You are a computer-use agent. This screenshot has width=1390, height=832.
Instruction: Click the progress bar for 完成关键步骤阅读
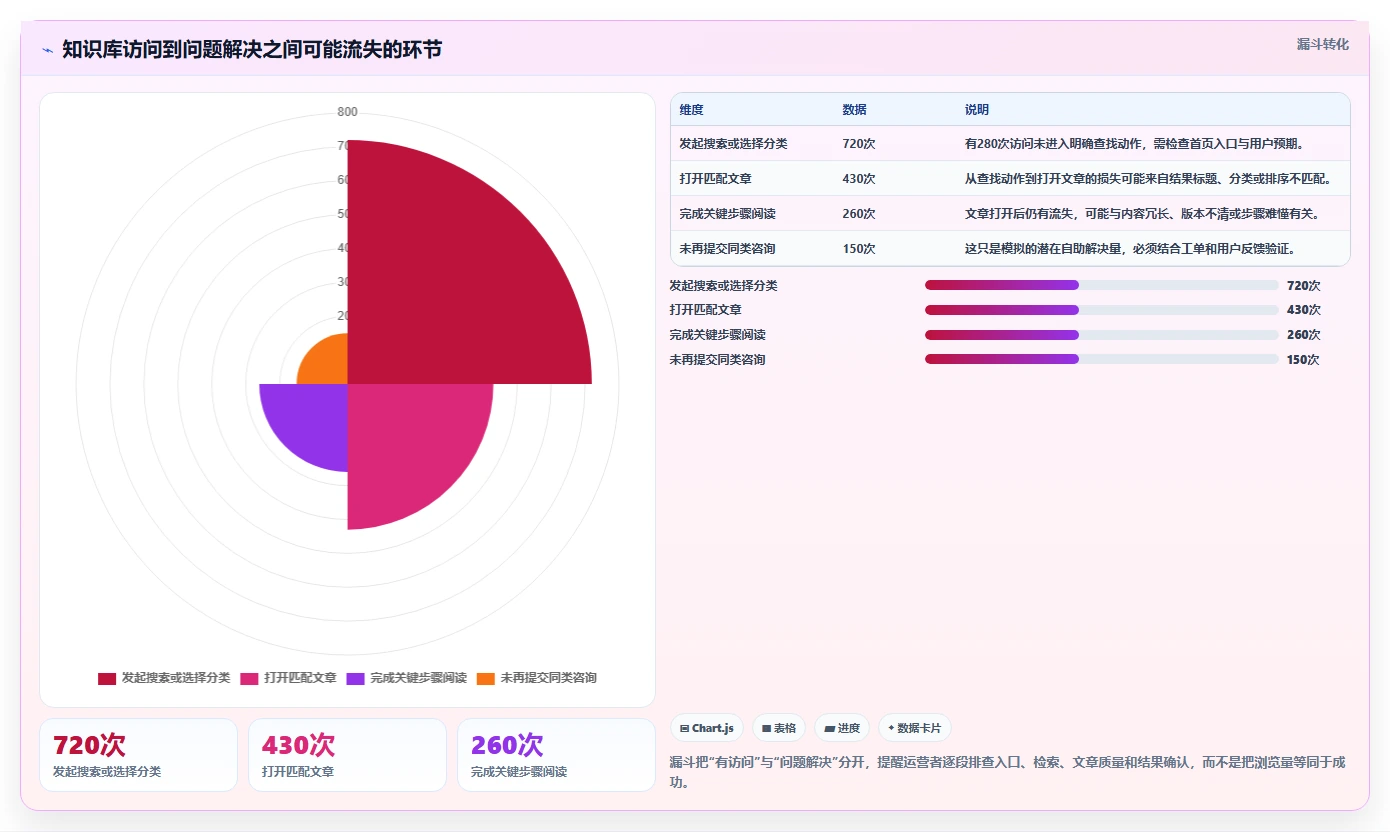pos(1102,334)
